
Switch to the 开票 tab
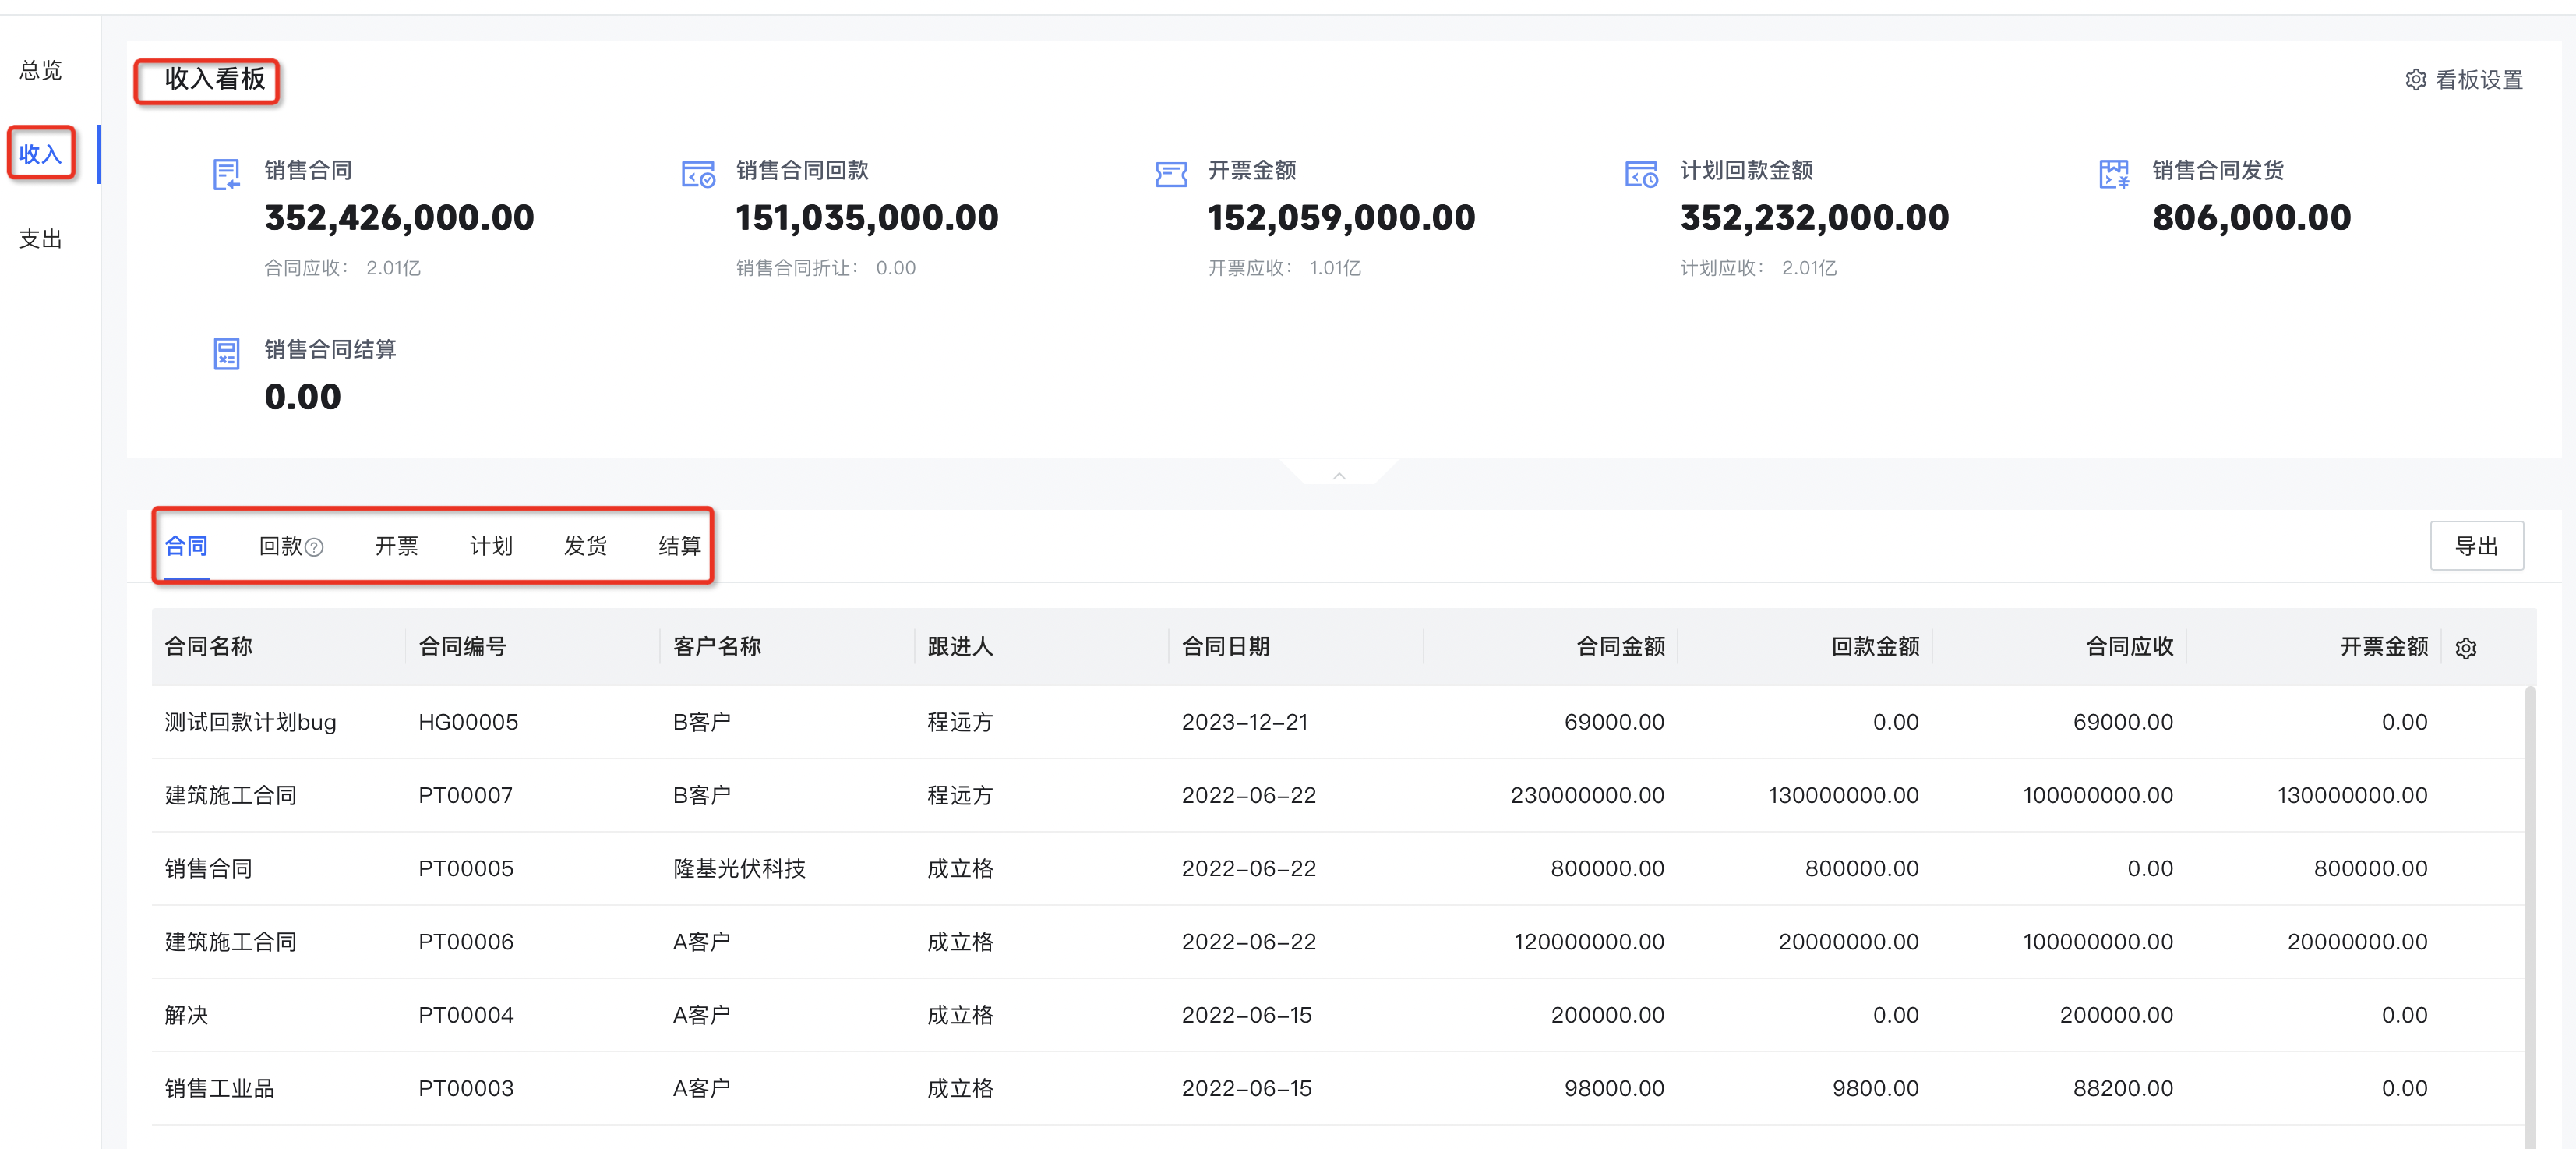396,546
